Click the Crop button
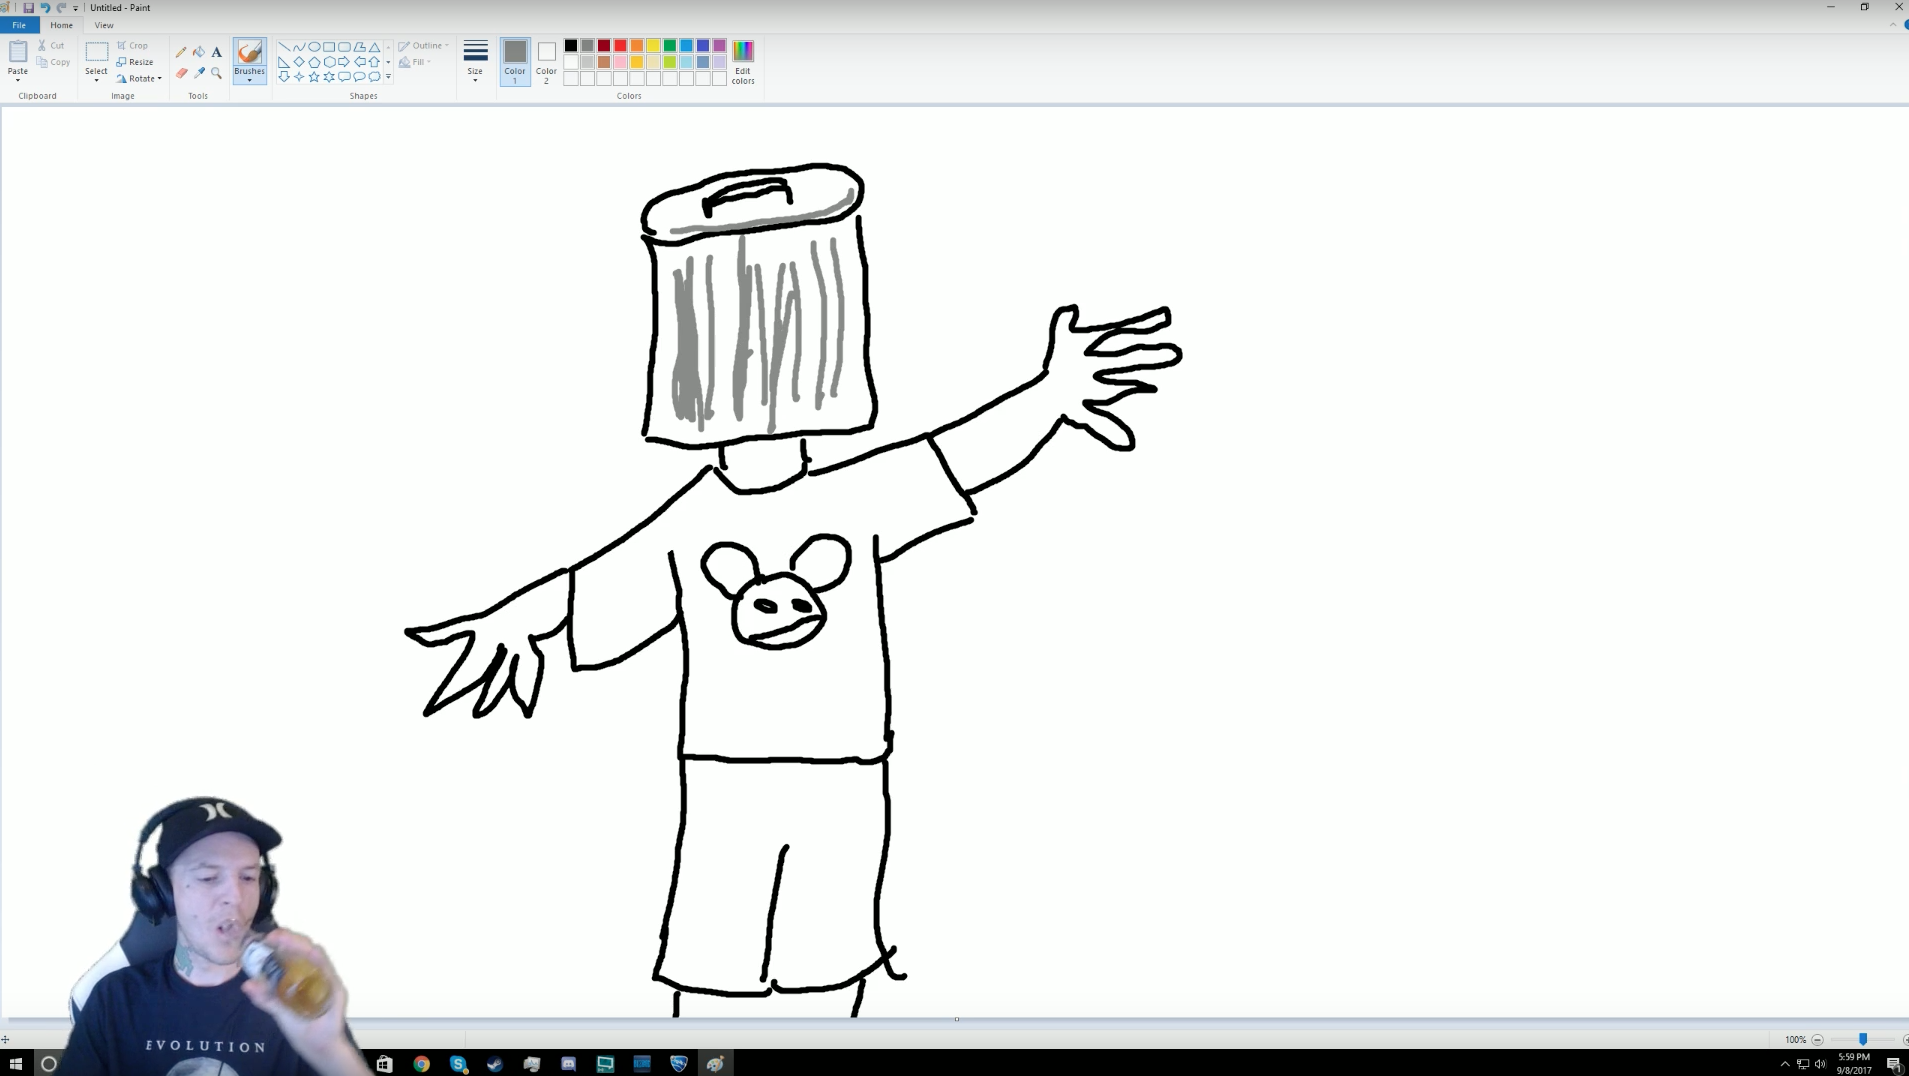 (132, 45)
